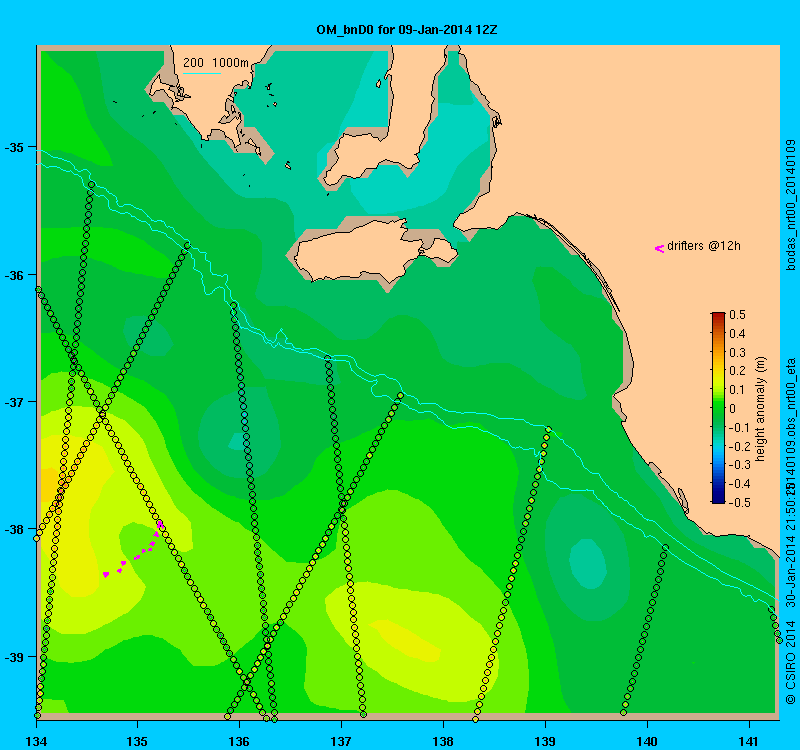Click the 0.5 label on the color bar
The image size is (800, 750).
point(737,315)
